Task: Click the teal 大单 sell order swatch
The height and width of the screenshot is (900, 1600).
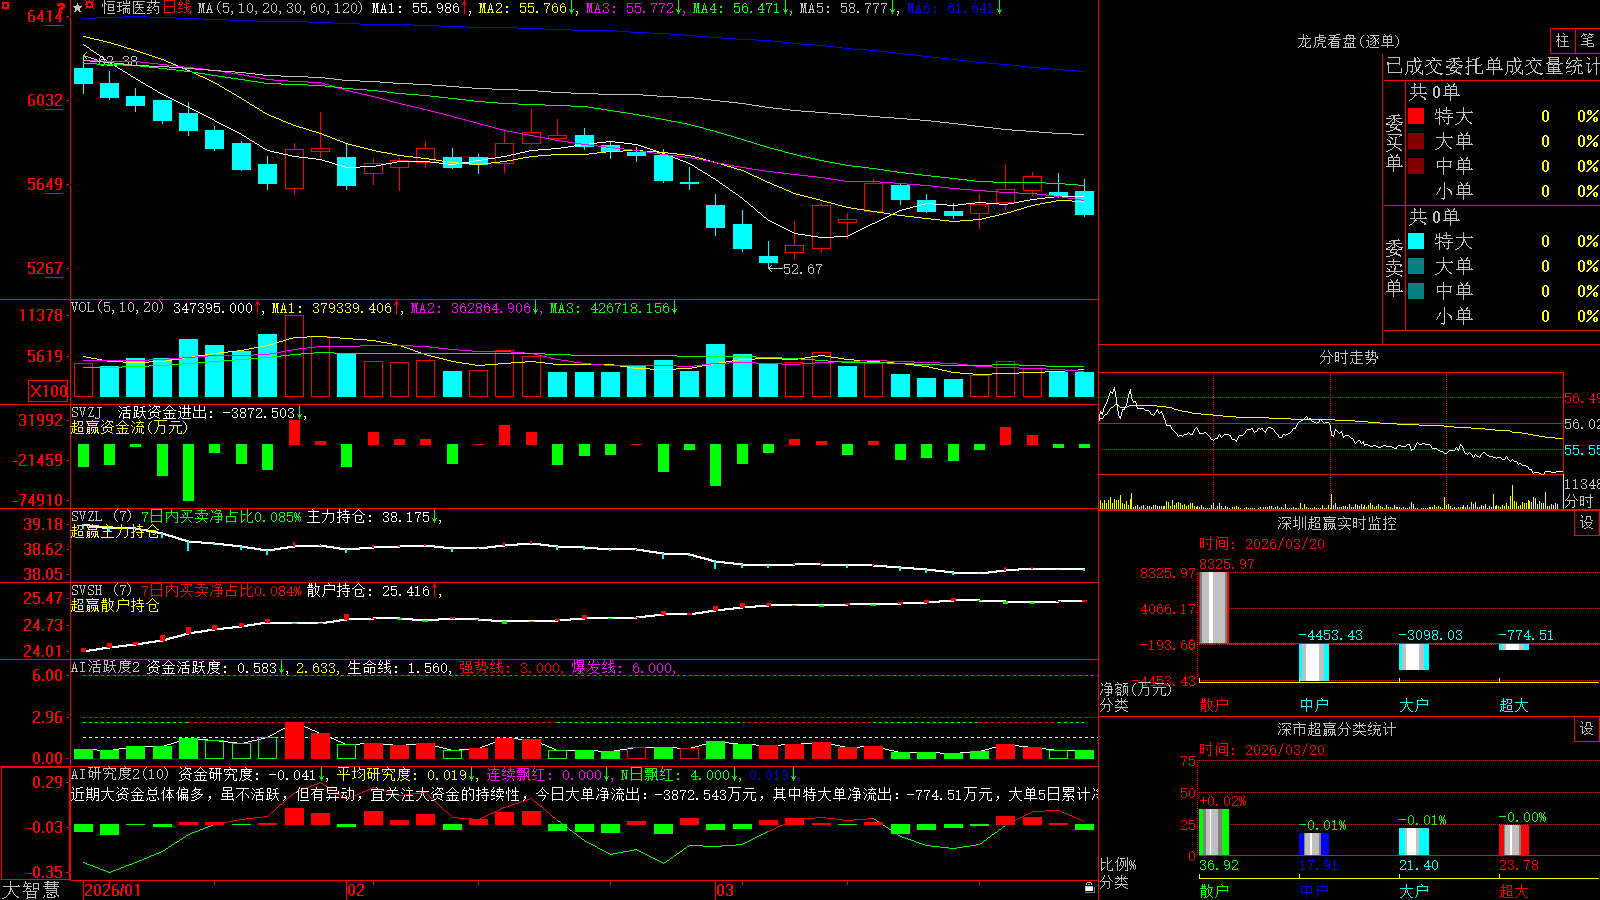Action: pos(1416,266)
